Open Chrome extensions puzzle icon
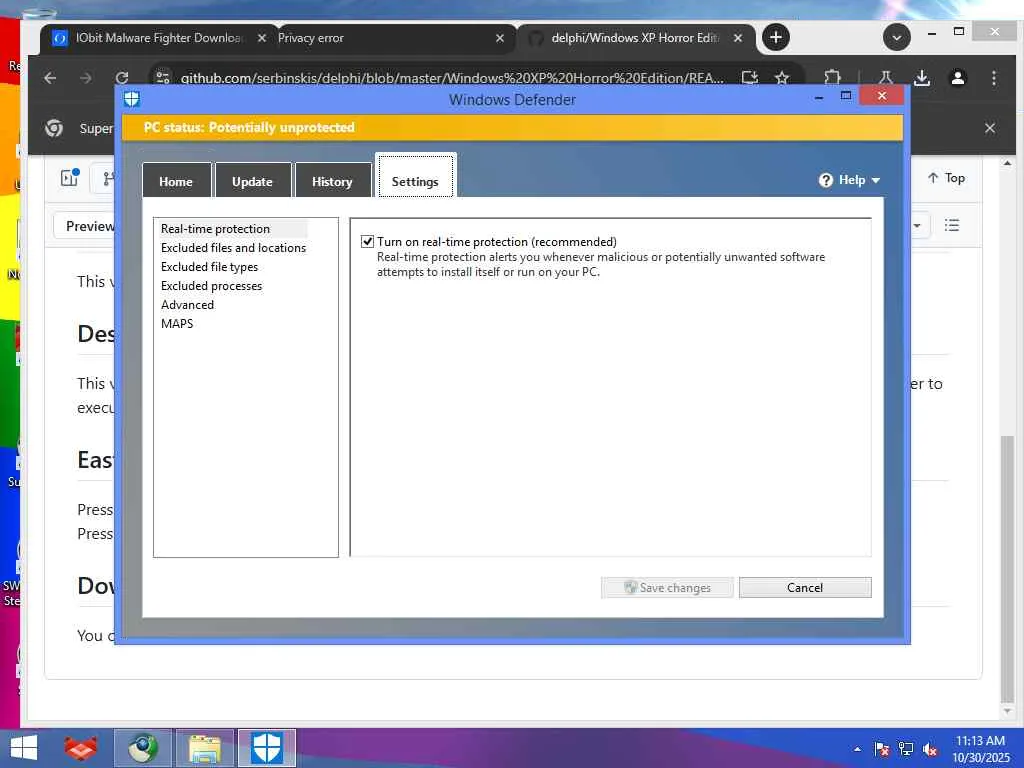The height and width of the screenshot is (768, 1024). tap(832, 78)
